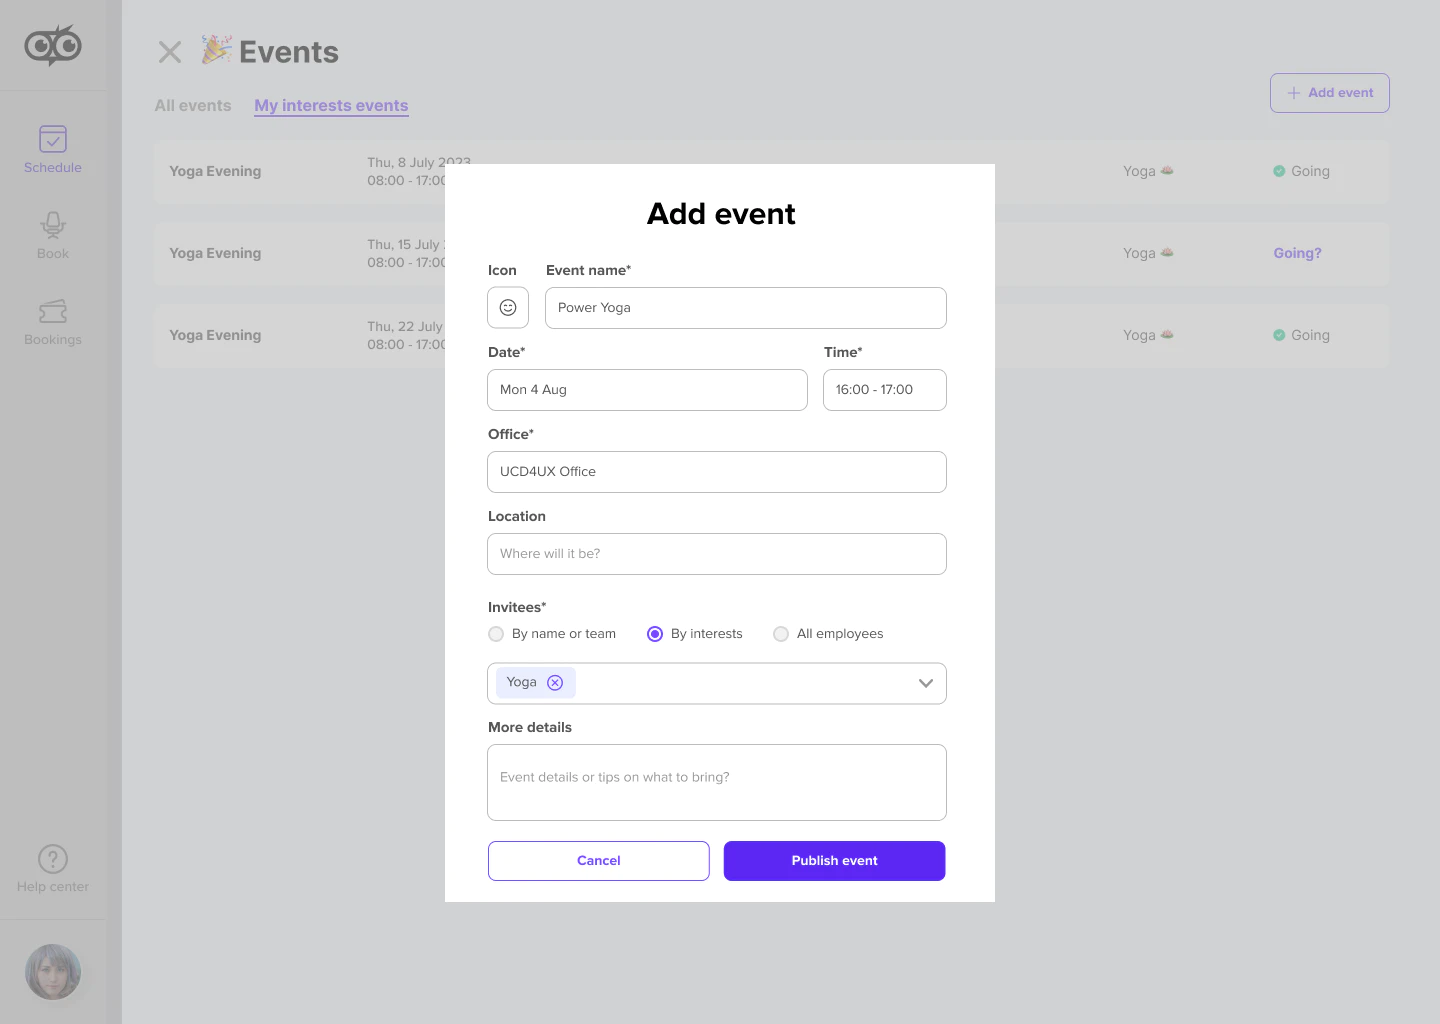The height and width of the screenshot is (1024, 1440).
Task: Open the emoji icon picker
Action: point(508,308)
